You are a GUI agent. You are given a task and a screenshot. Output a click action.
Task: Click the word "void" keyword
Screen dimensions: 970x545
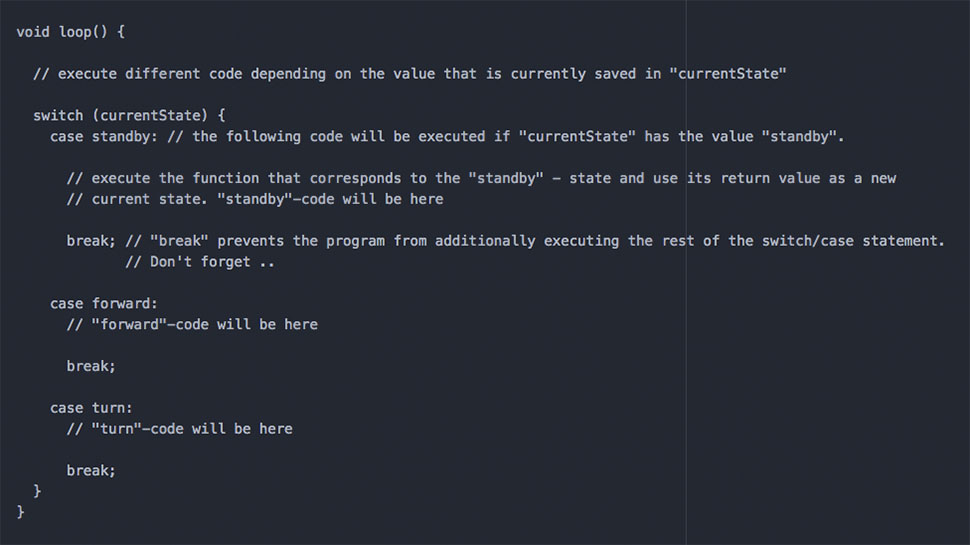33,32
